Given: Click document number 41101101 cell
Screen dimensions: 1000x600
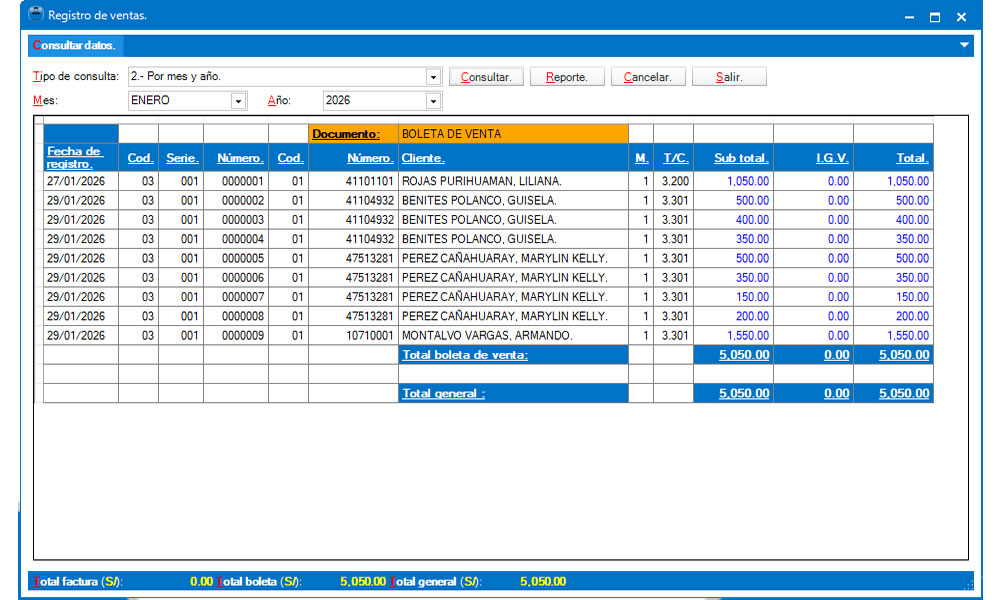Looking at the screenshot, I should click(353, 181).
